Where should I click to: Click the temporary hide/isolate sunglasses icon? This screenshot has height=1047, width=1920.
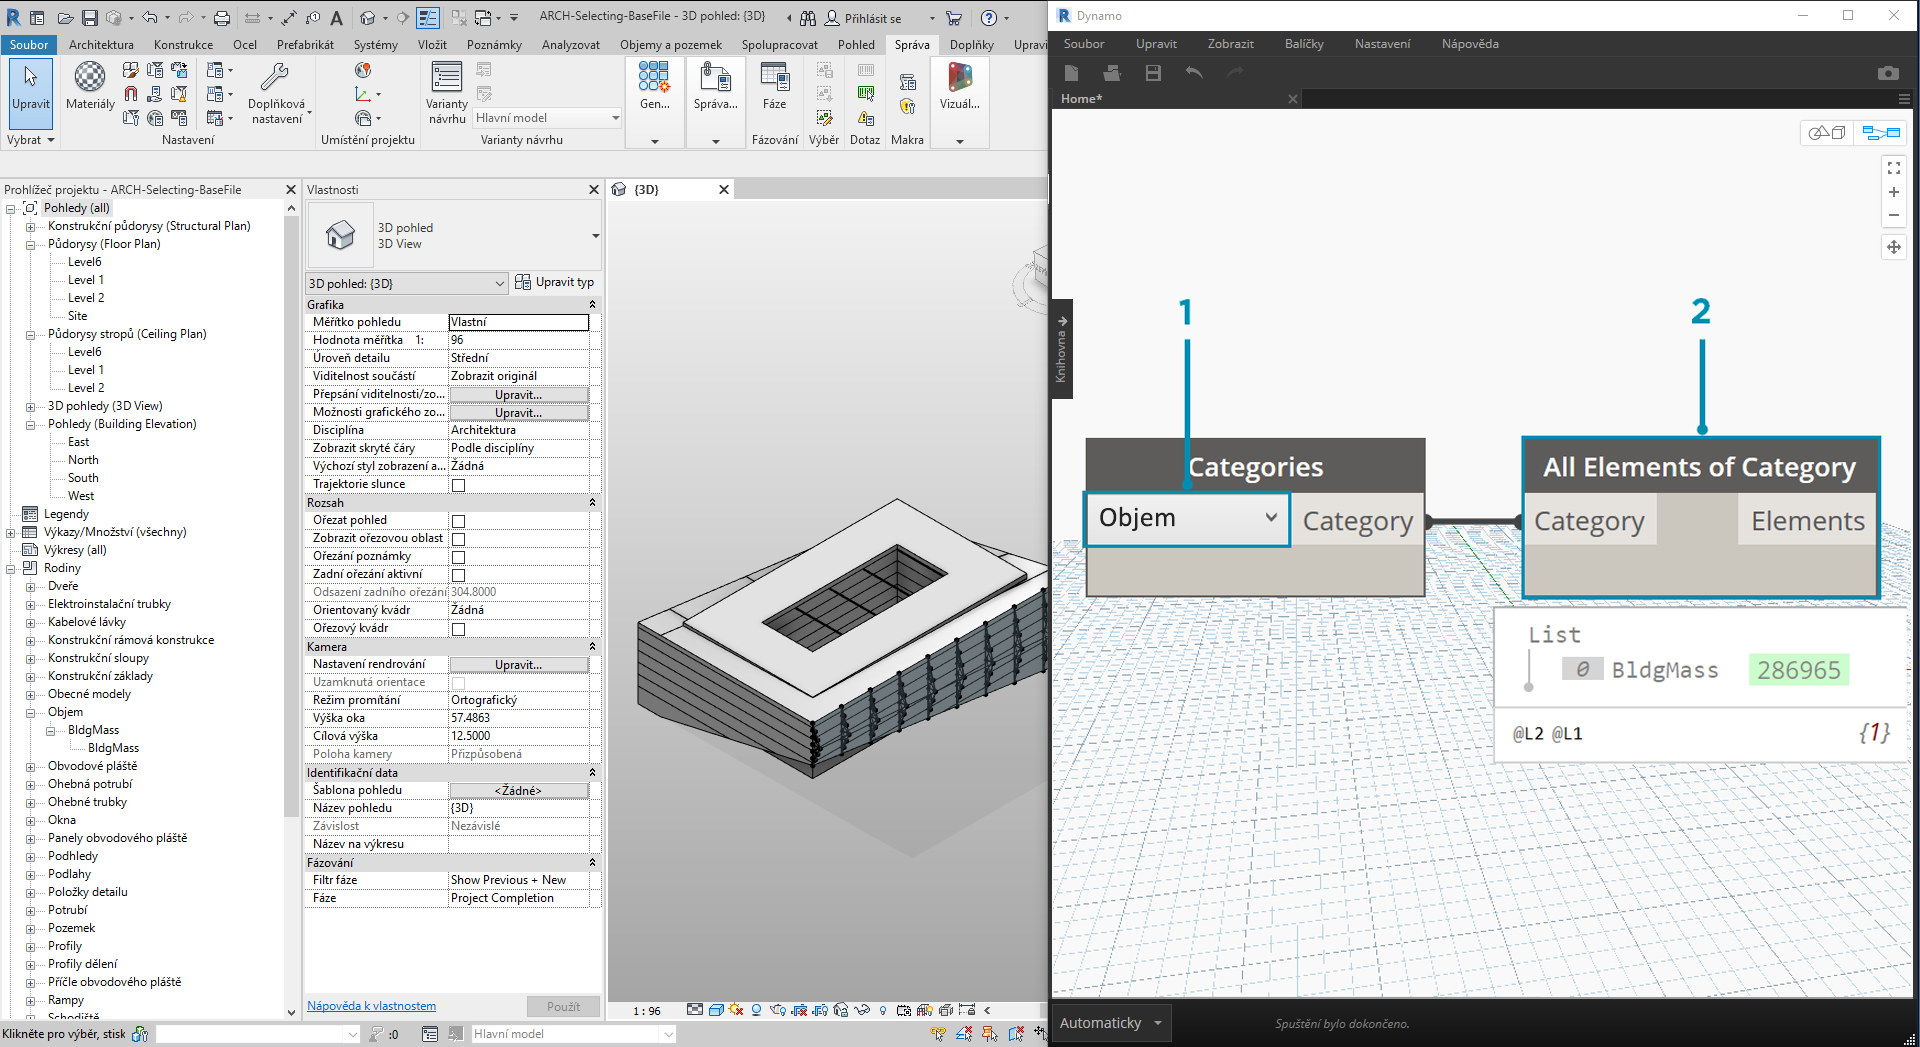click(x=862, y=1010)
